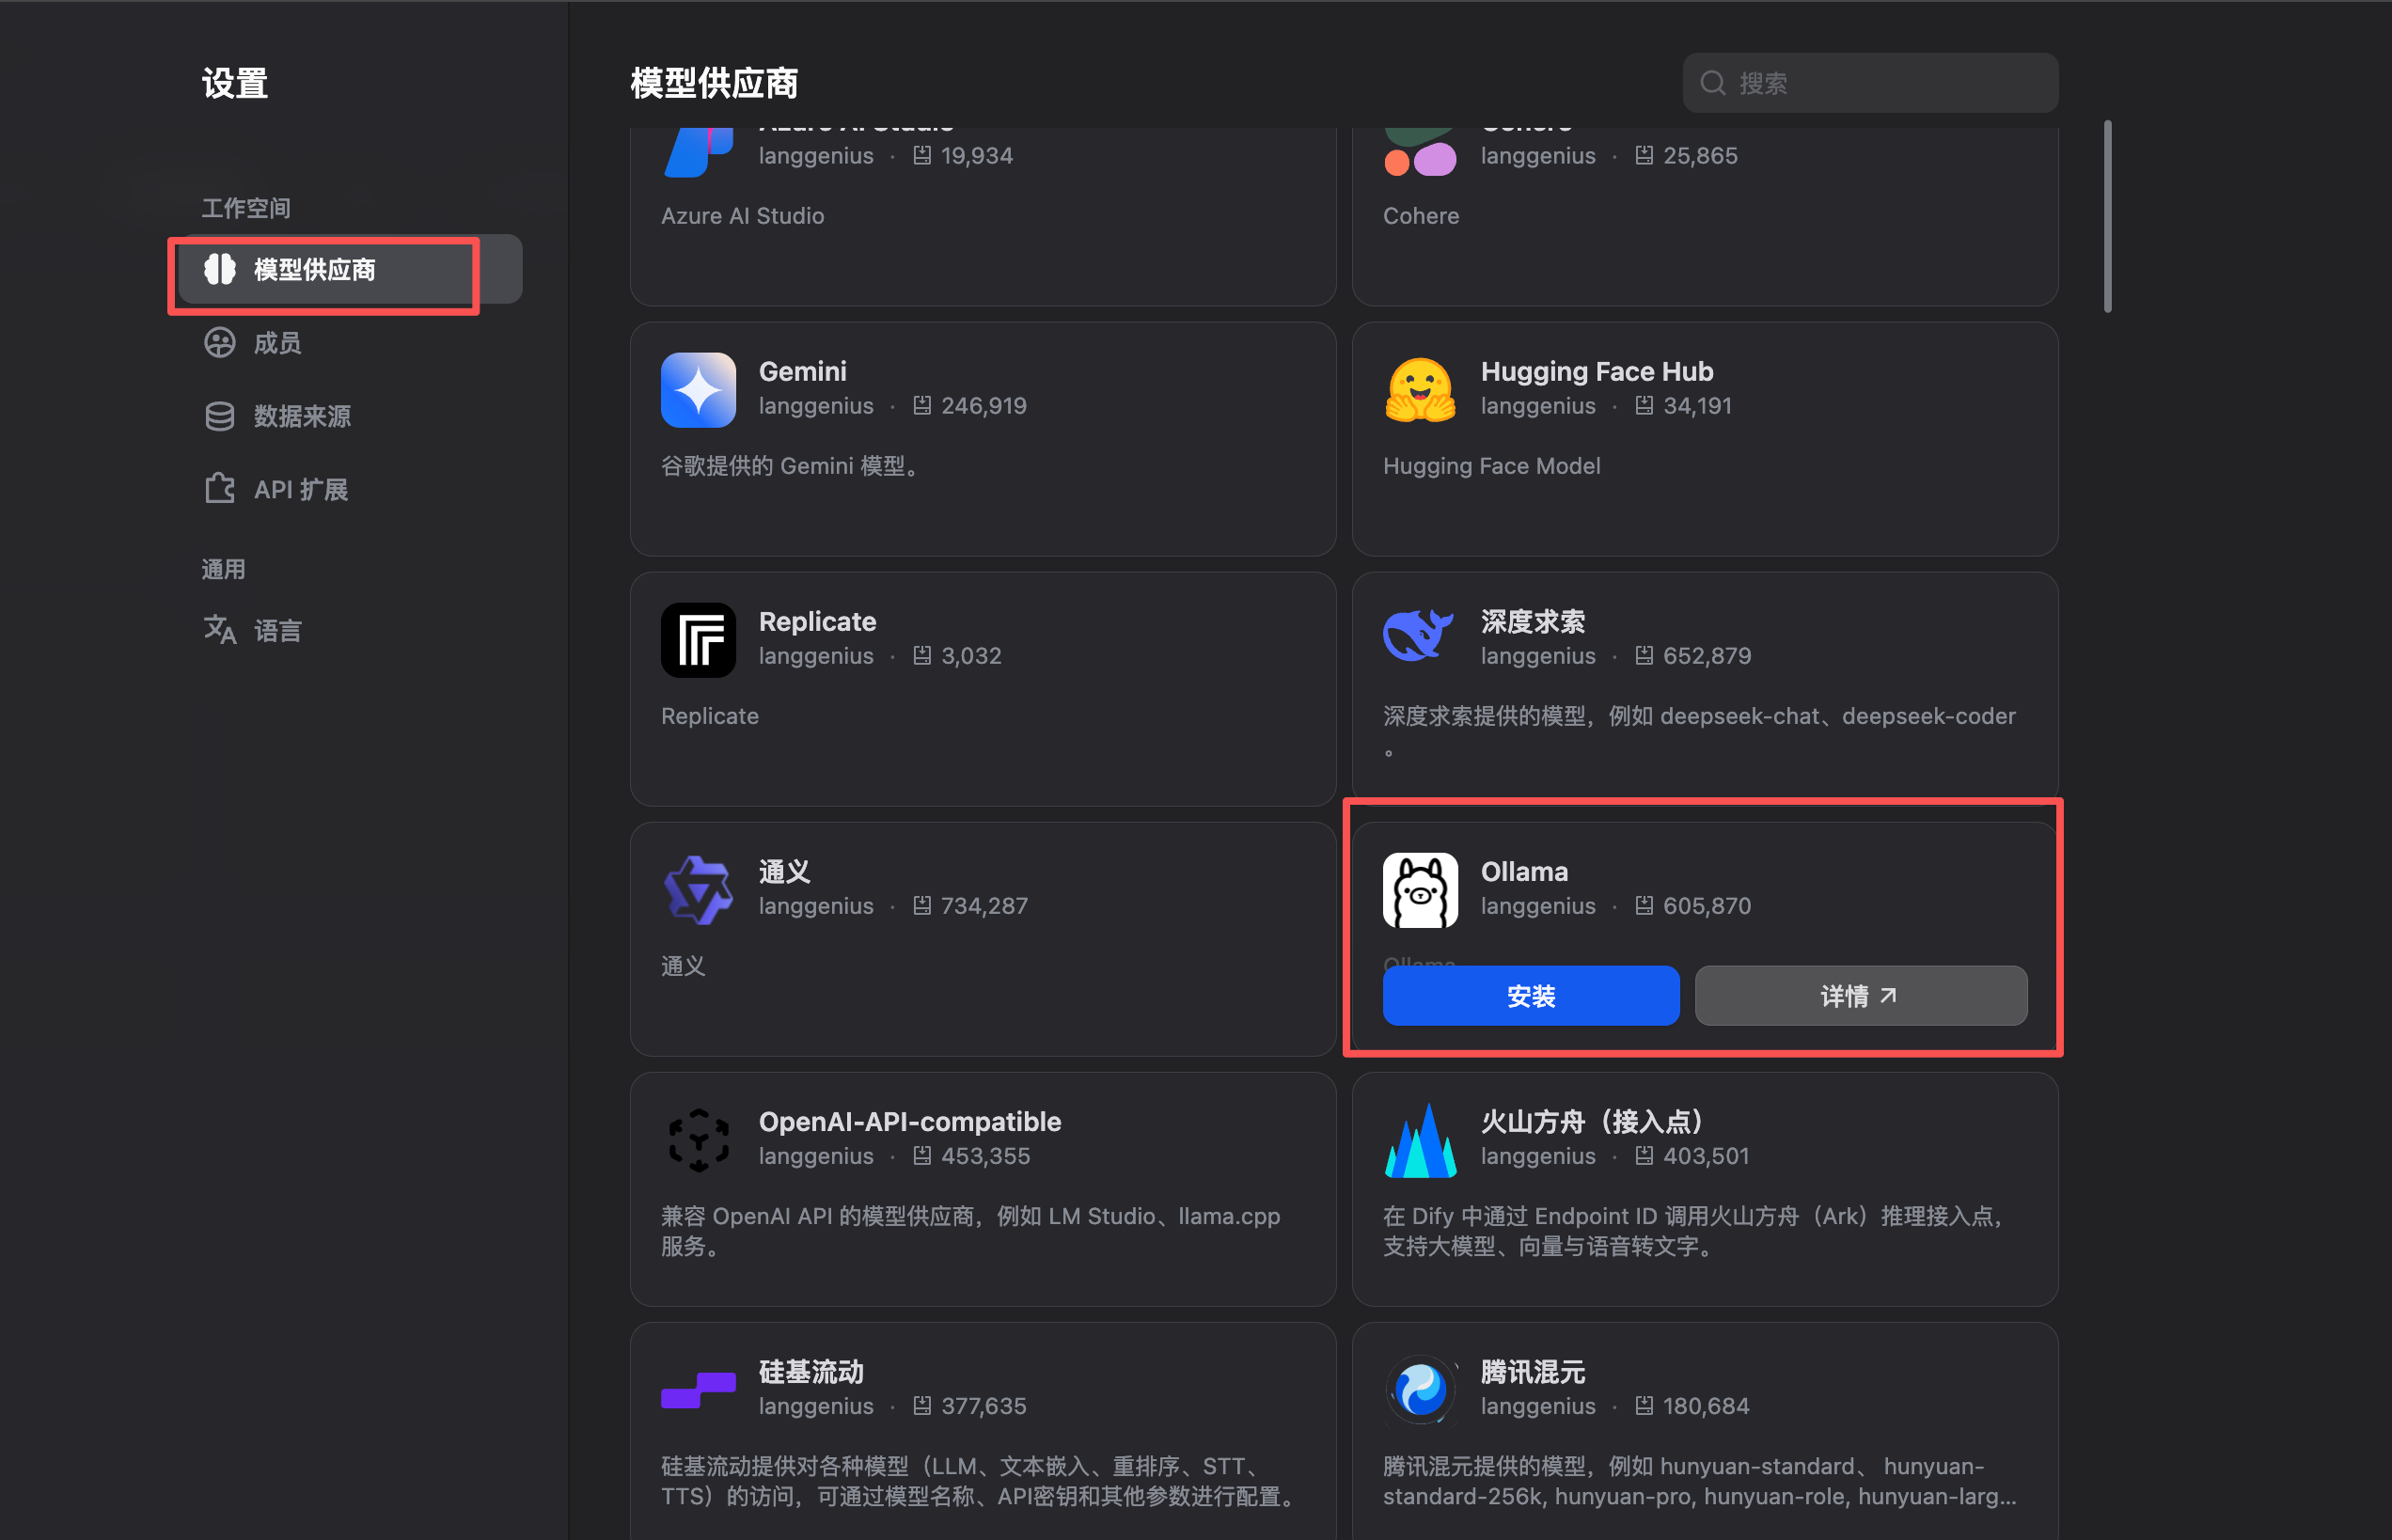
Task: Click the Volcano Ark blue peaks icon
Action: point(1420,1141)
